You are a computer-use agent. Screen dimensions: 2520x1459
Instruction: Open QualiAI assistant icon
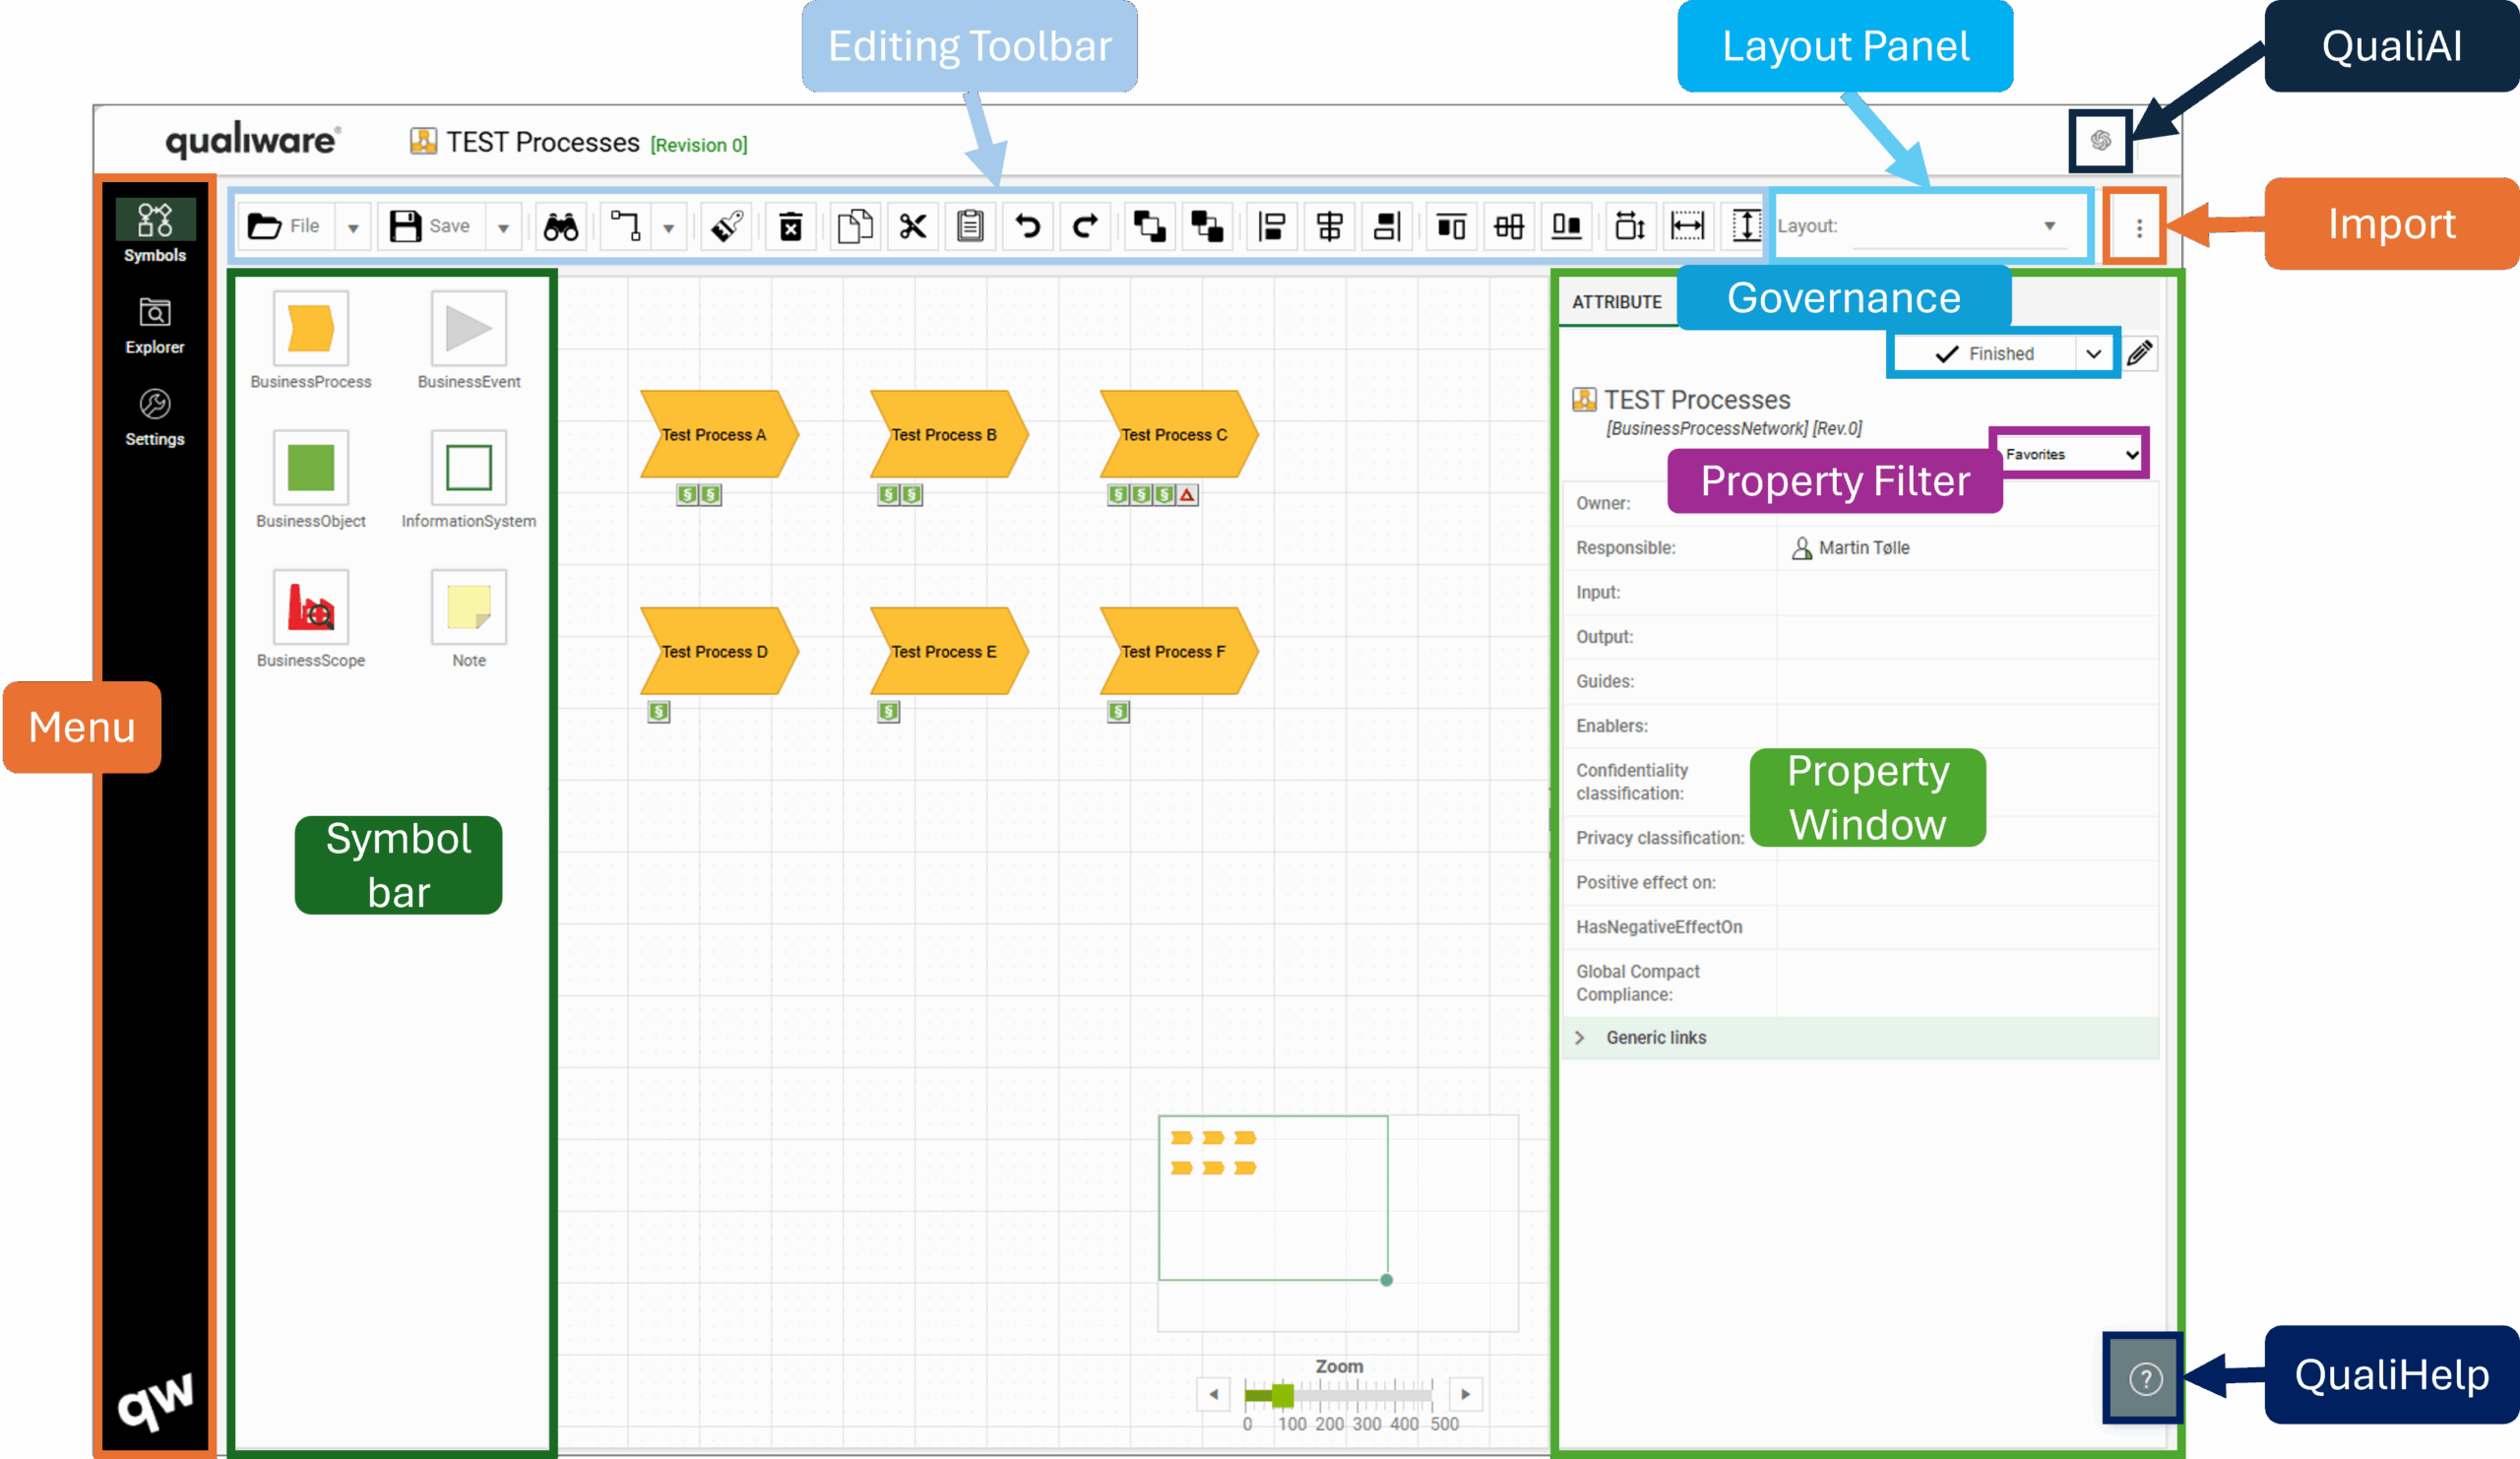point(2100,140)
